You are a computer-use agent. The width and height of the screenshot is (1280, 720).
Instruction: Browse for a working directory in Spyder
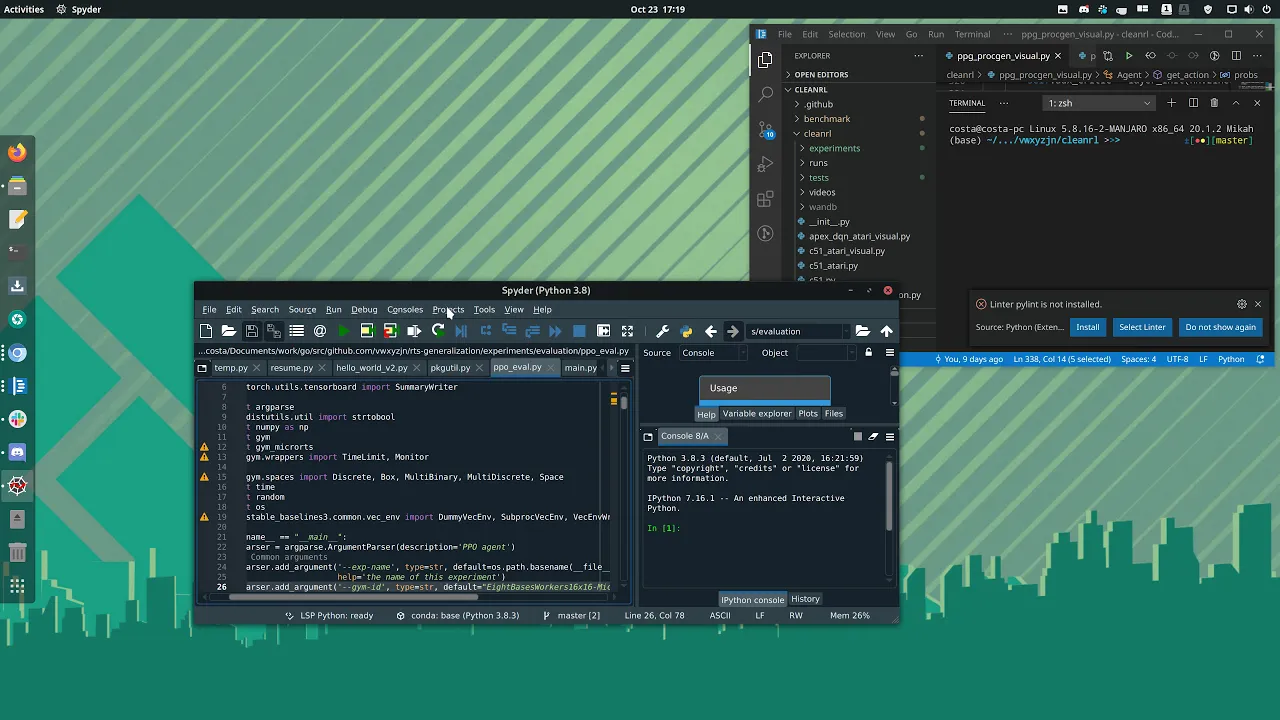862,331
